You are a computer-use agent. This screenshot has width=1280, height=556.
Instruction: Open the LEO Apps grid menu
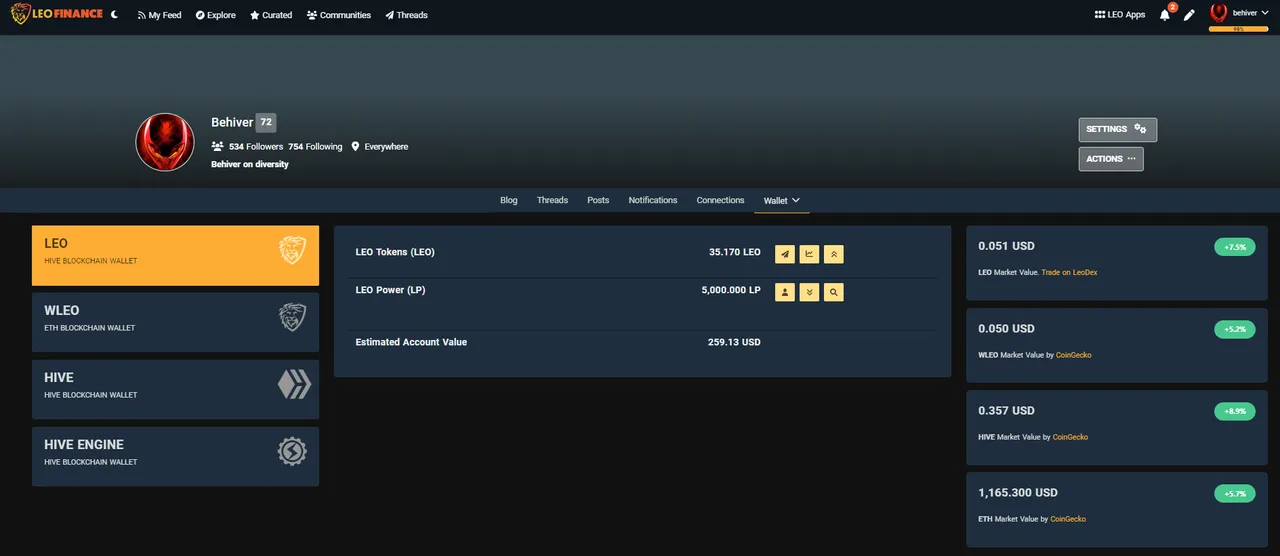click(x=1120, y=15)
